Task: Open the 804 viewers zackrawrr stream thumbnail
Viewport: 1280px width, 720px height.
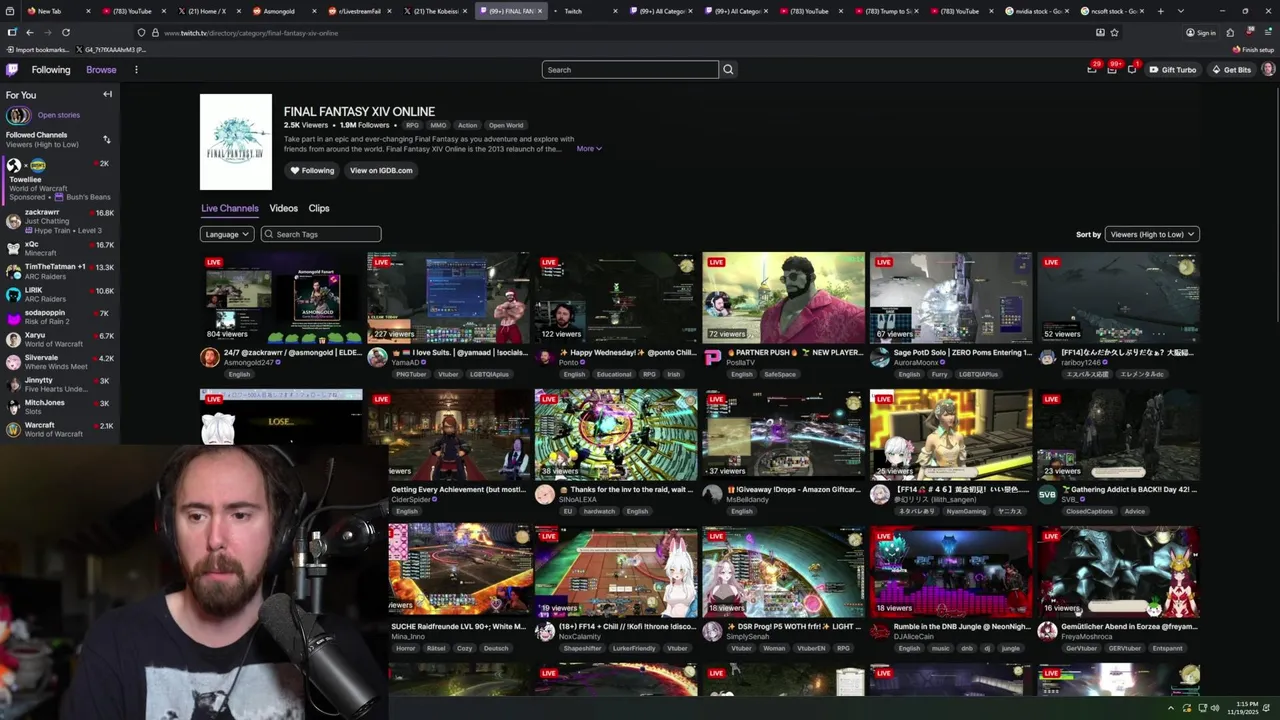Action: click(x=281, y=298)
